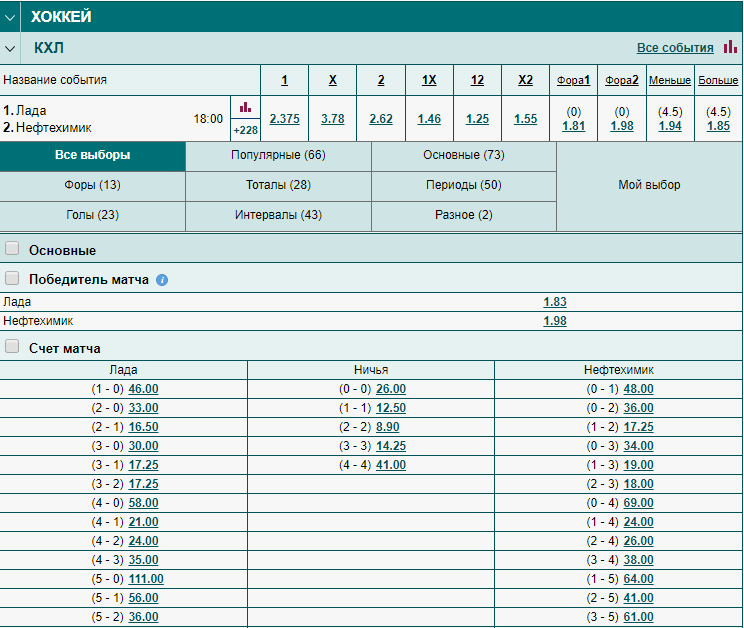Screen dimensions: 744x628
Task: Pick 12 double chance odds 1.25
Action: point(477,119)
